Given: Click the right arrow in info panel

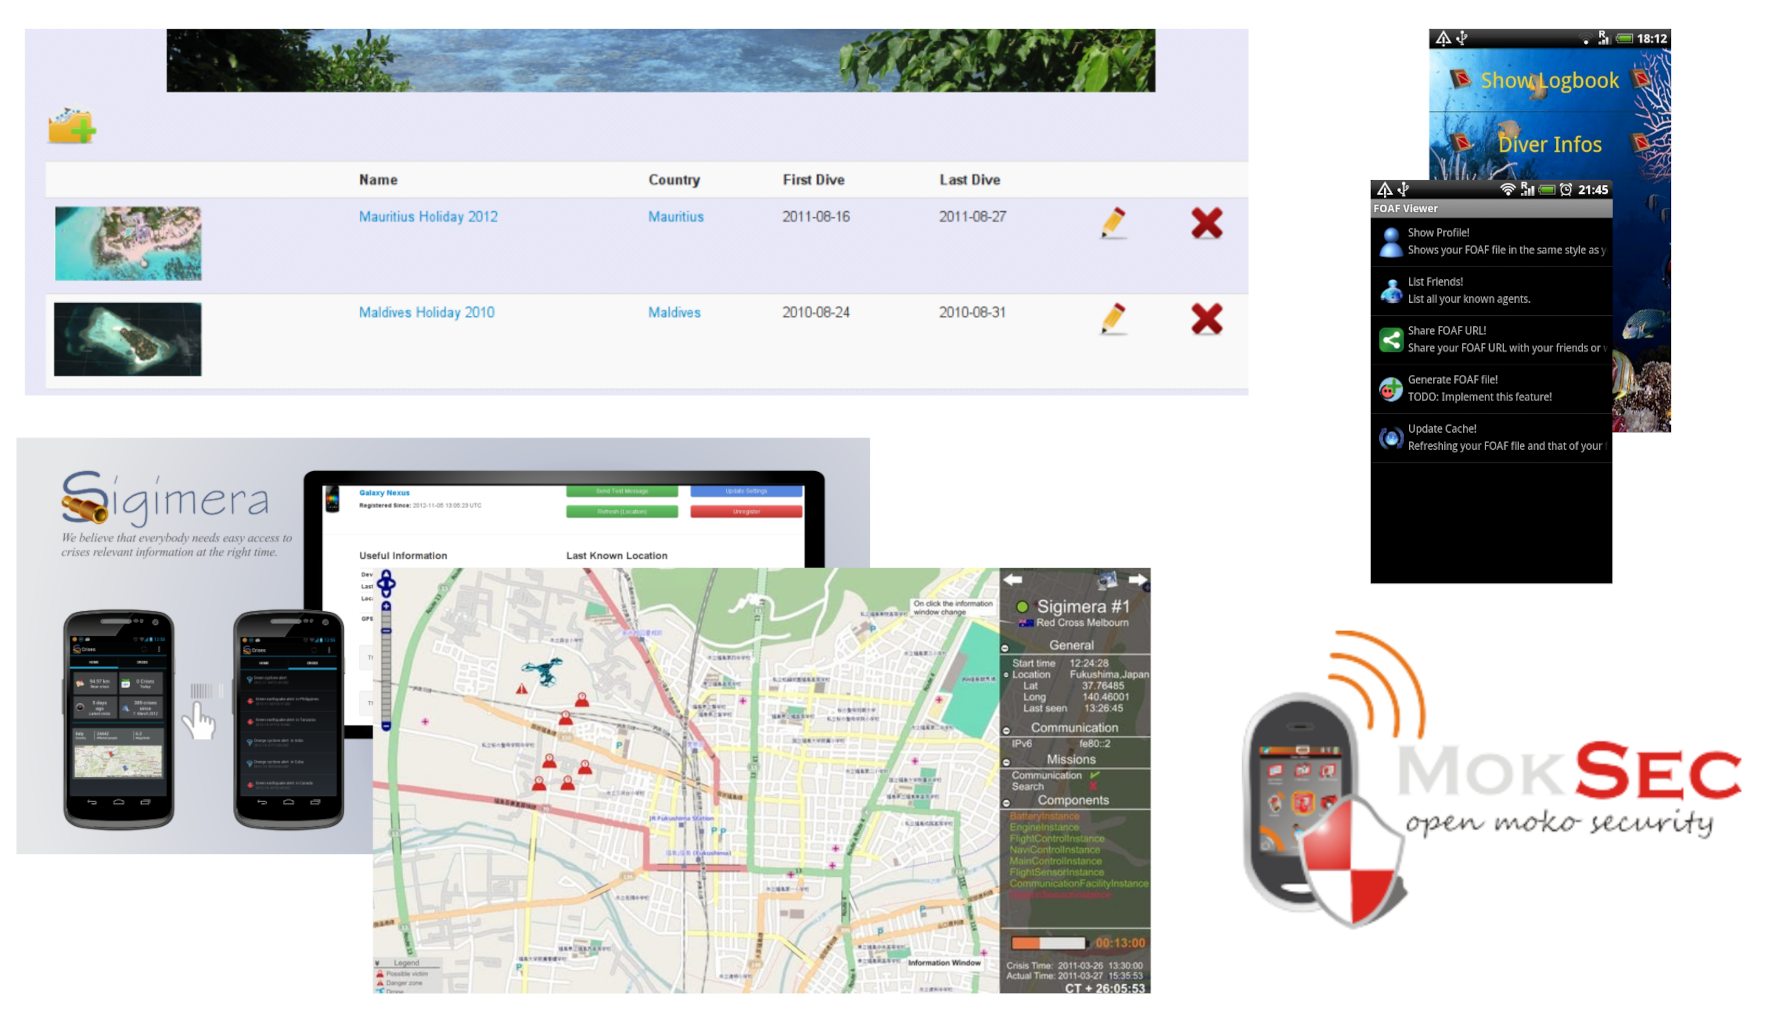Looking at the screenshot, I should point(1138,580).
